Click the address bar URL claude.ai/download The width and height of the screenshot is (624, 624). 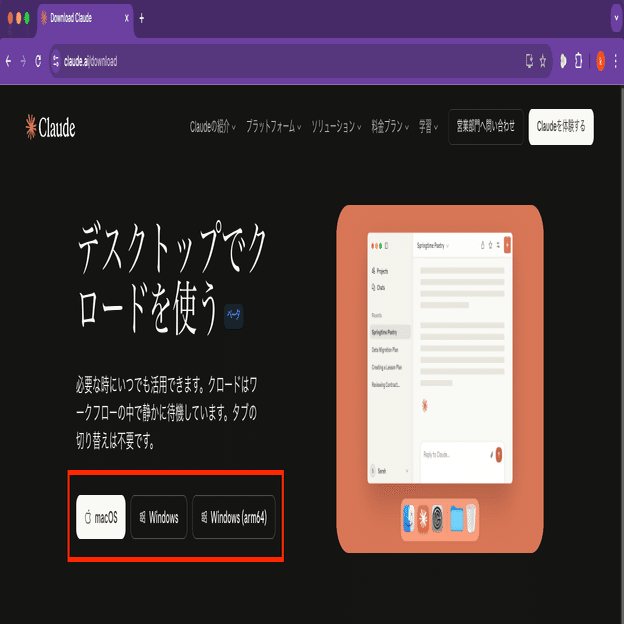point(91,61)
